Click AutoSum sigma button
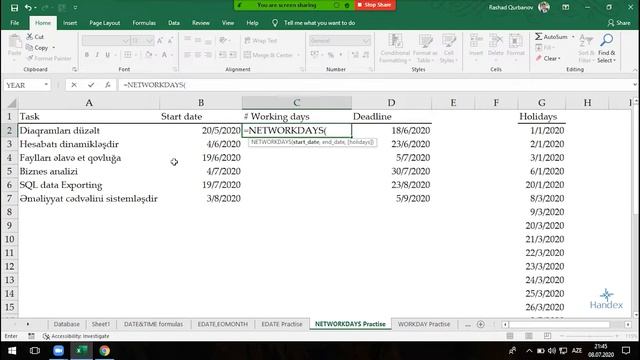This screenshot has height=360, width=640. pyautogui.click(x=551, y=37)
